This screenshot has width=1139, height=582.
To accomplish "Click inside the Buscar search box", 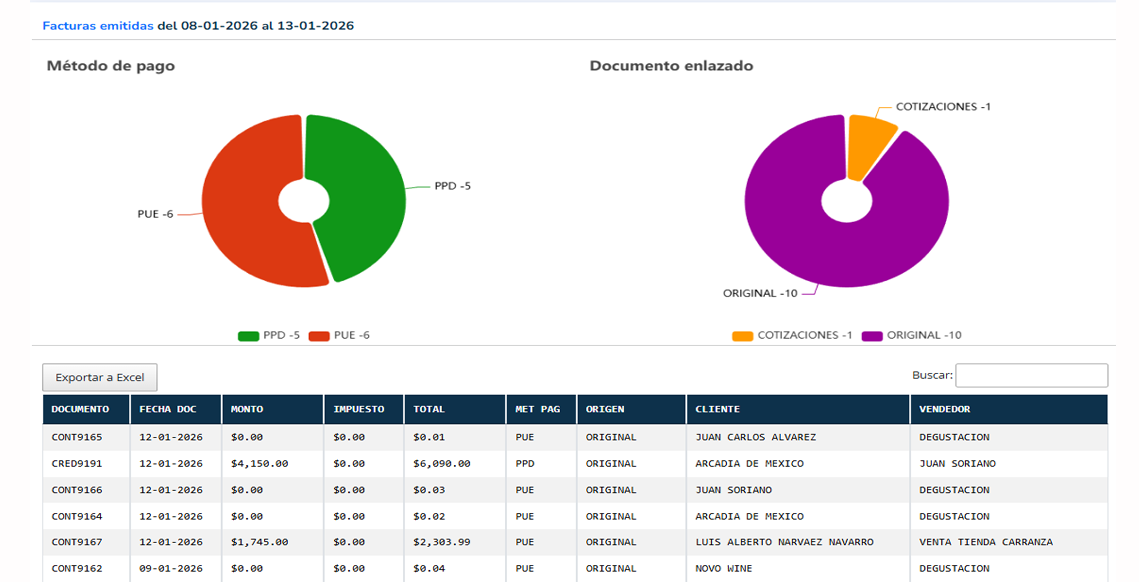I will point(1030,375).
